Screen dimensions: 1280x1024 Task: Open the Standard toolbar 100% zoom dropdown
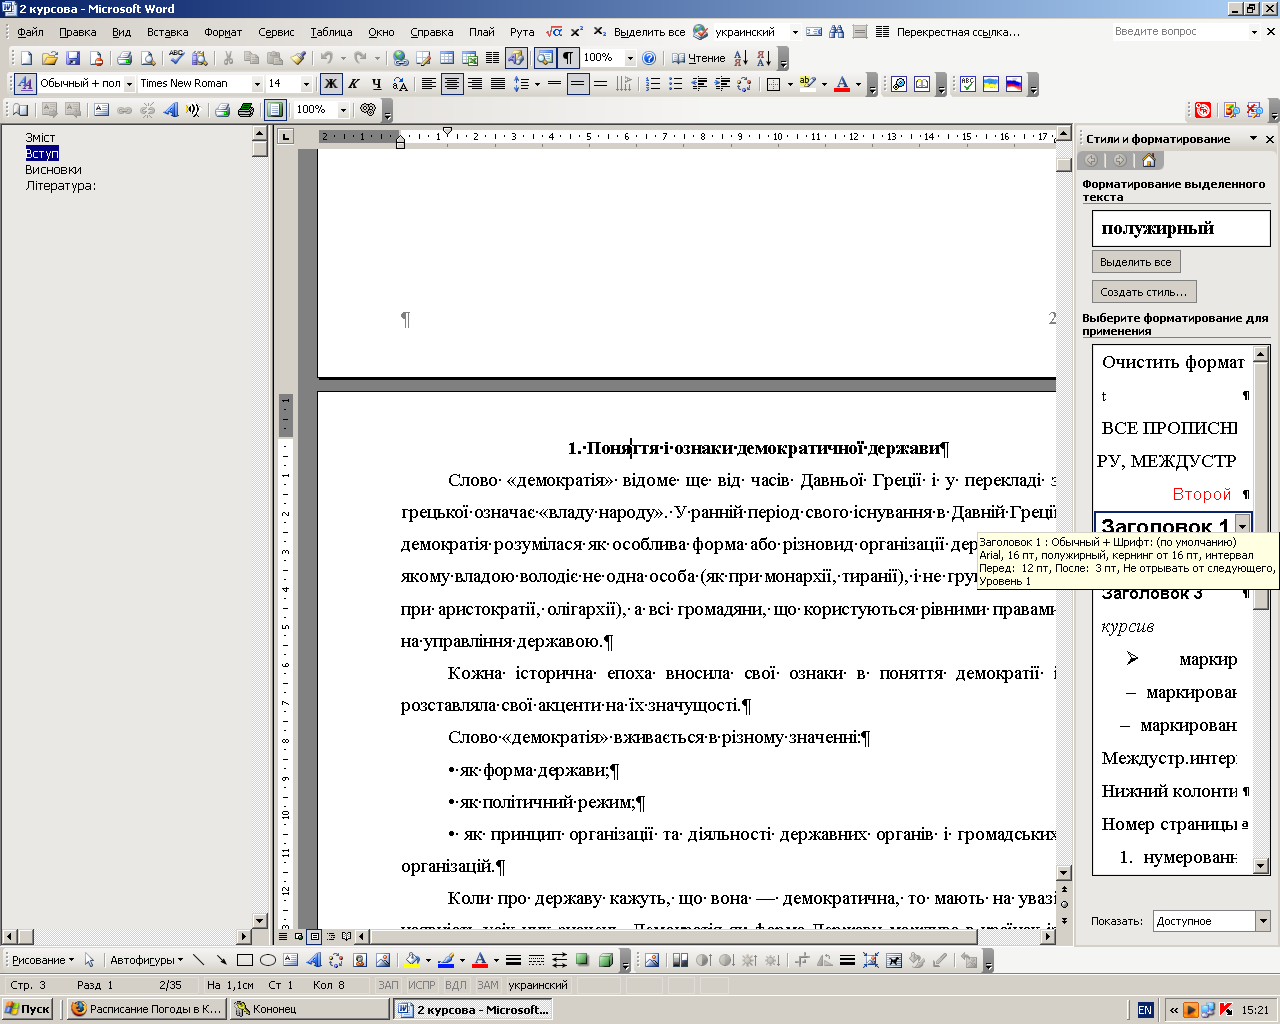click(630, 58)
